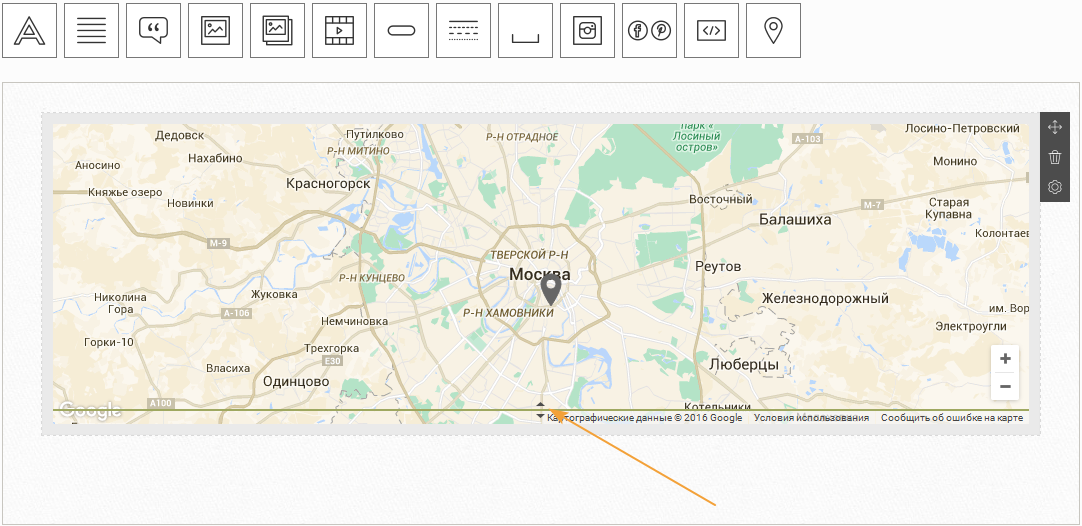Click Лосино-Петровский label on the map
Viewport: 1082px width, 526px height.
(962, 128)
